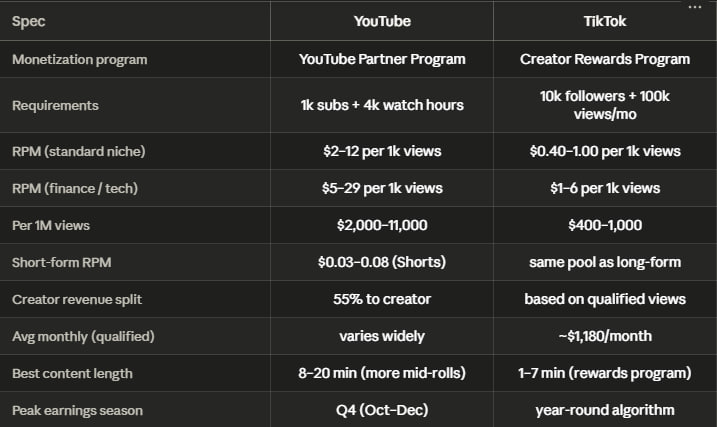Select the Monetization program row label
717x427 pixels.
click(80, 59)
